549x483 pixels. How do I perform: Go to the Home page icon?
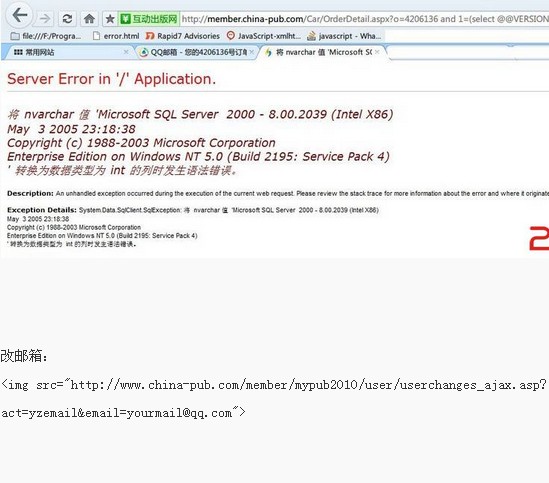(x=89, y=19)
